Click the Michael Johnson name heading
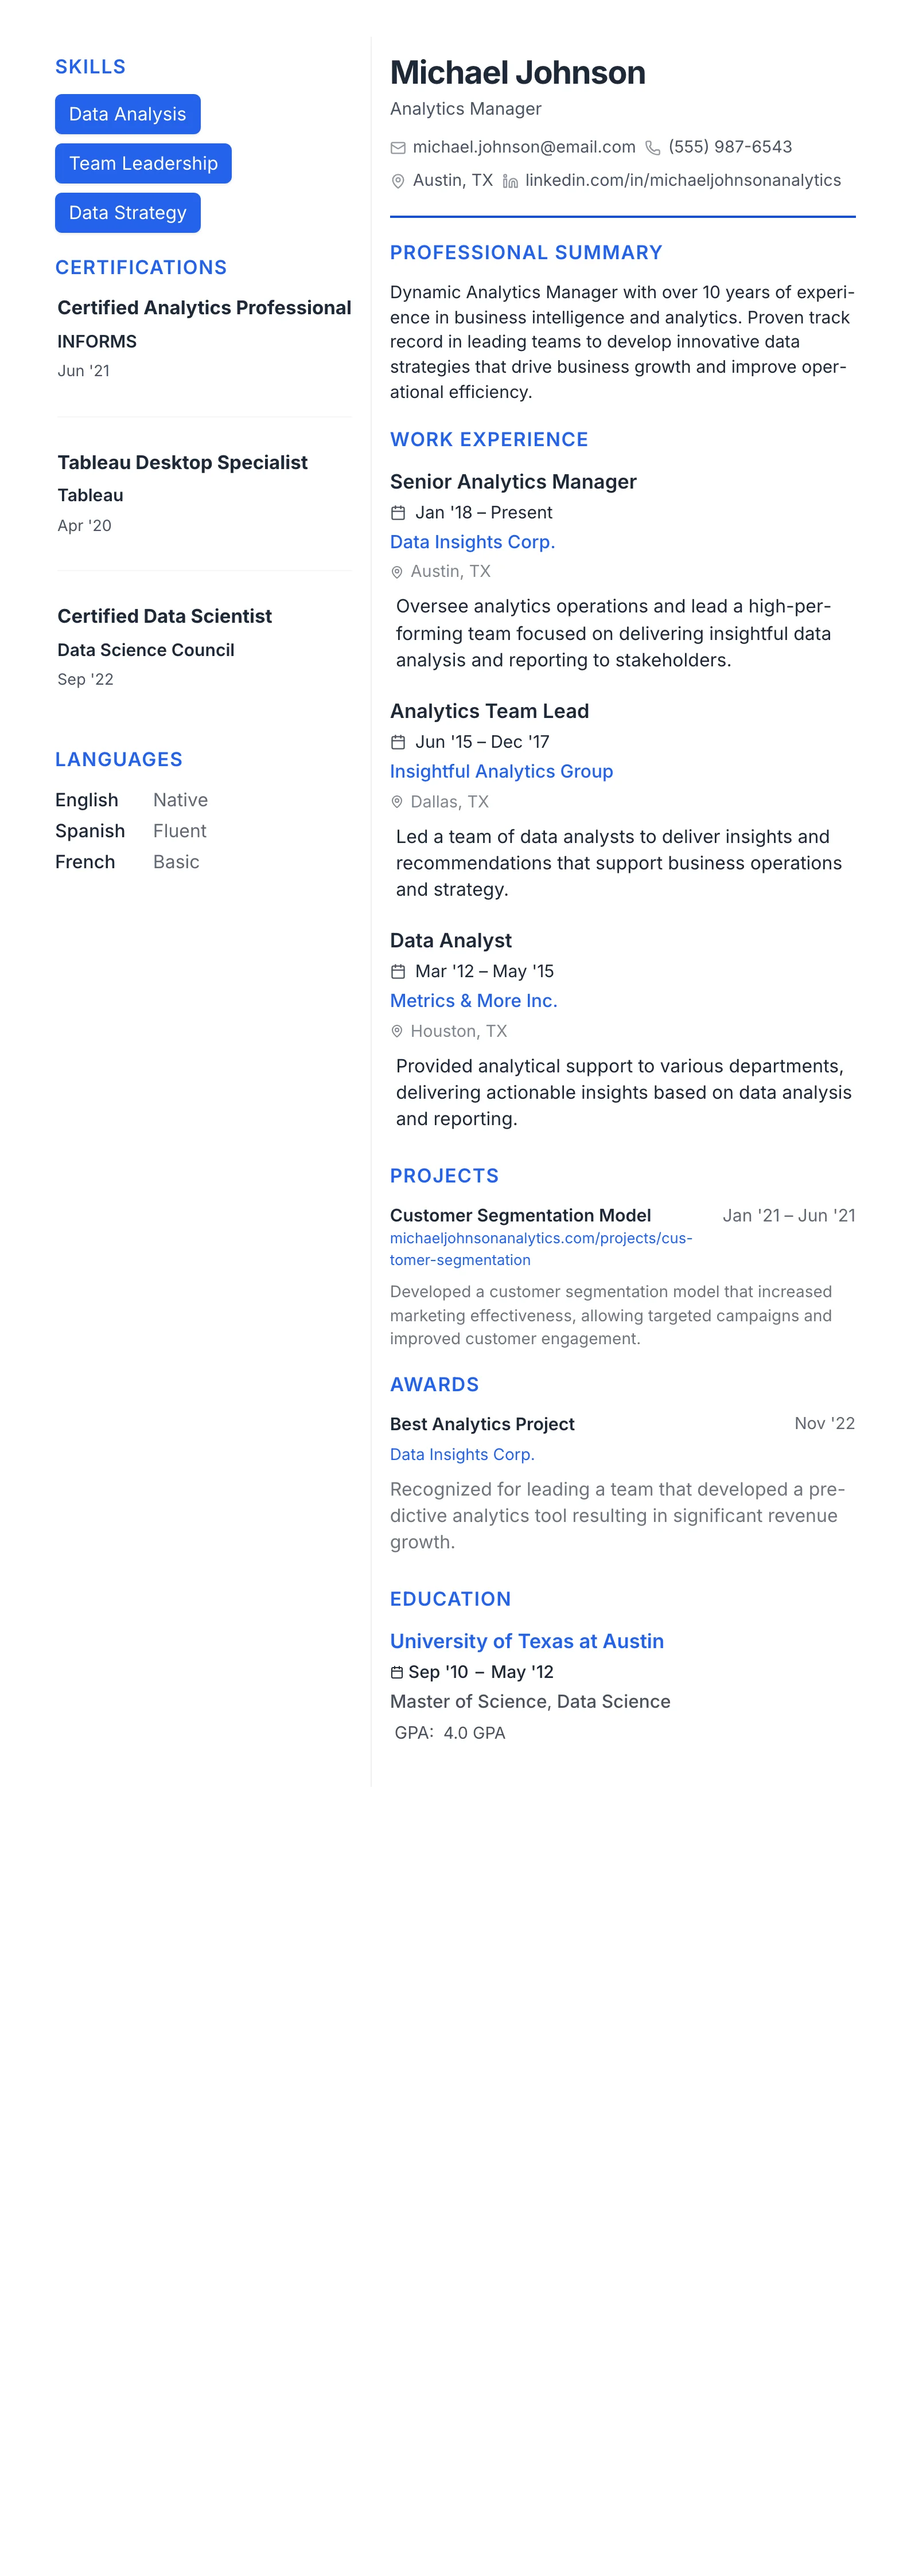 pyautogui.click(x=517, y=73)
